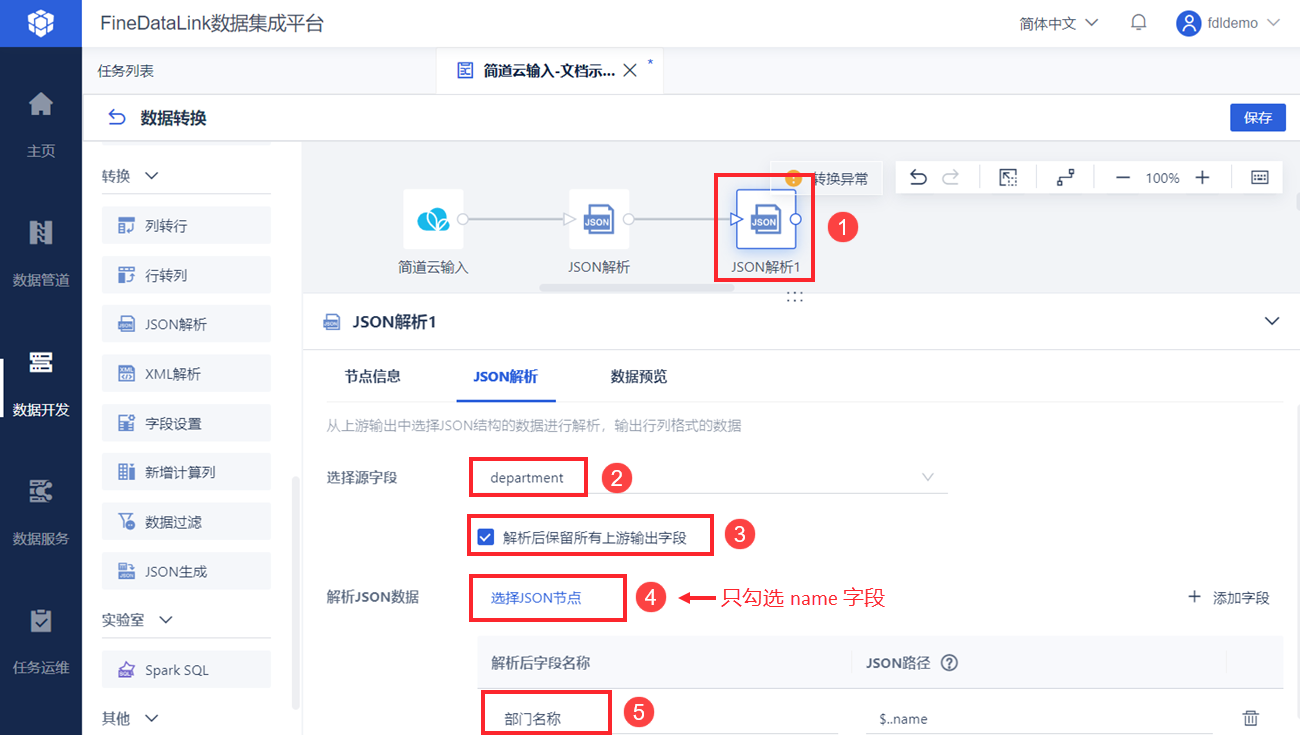The image size is (1300, 735).
Task: Switch to the 数据预览 tab
Action: (639, 377)
